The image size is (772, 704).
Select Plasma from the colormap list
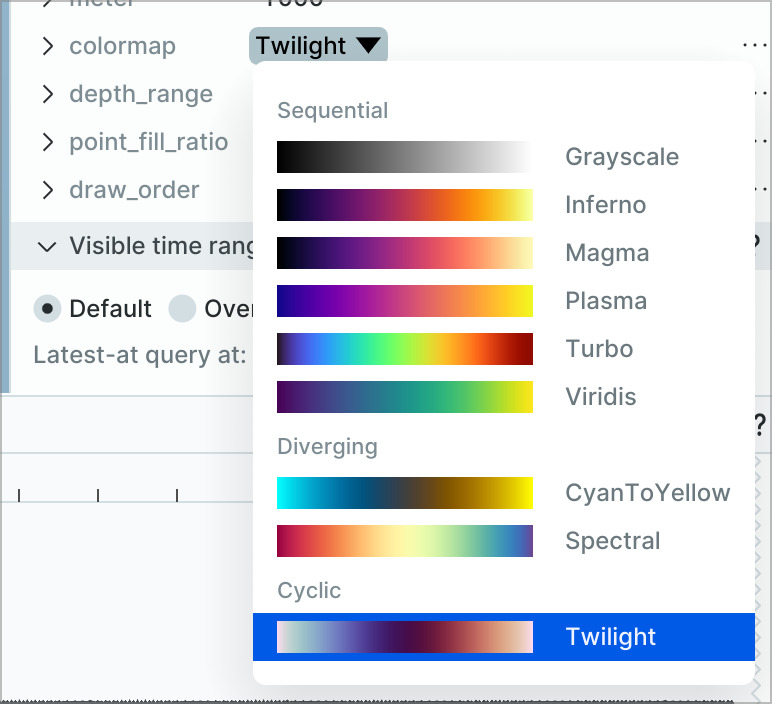606,301
